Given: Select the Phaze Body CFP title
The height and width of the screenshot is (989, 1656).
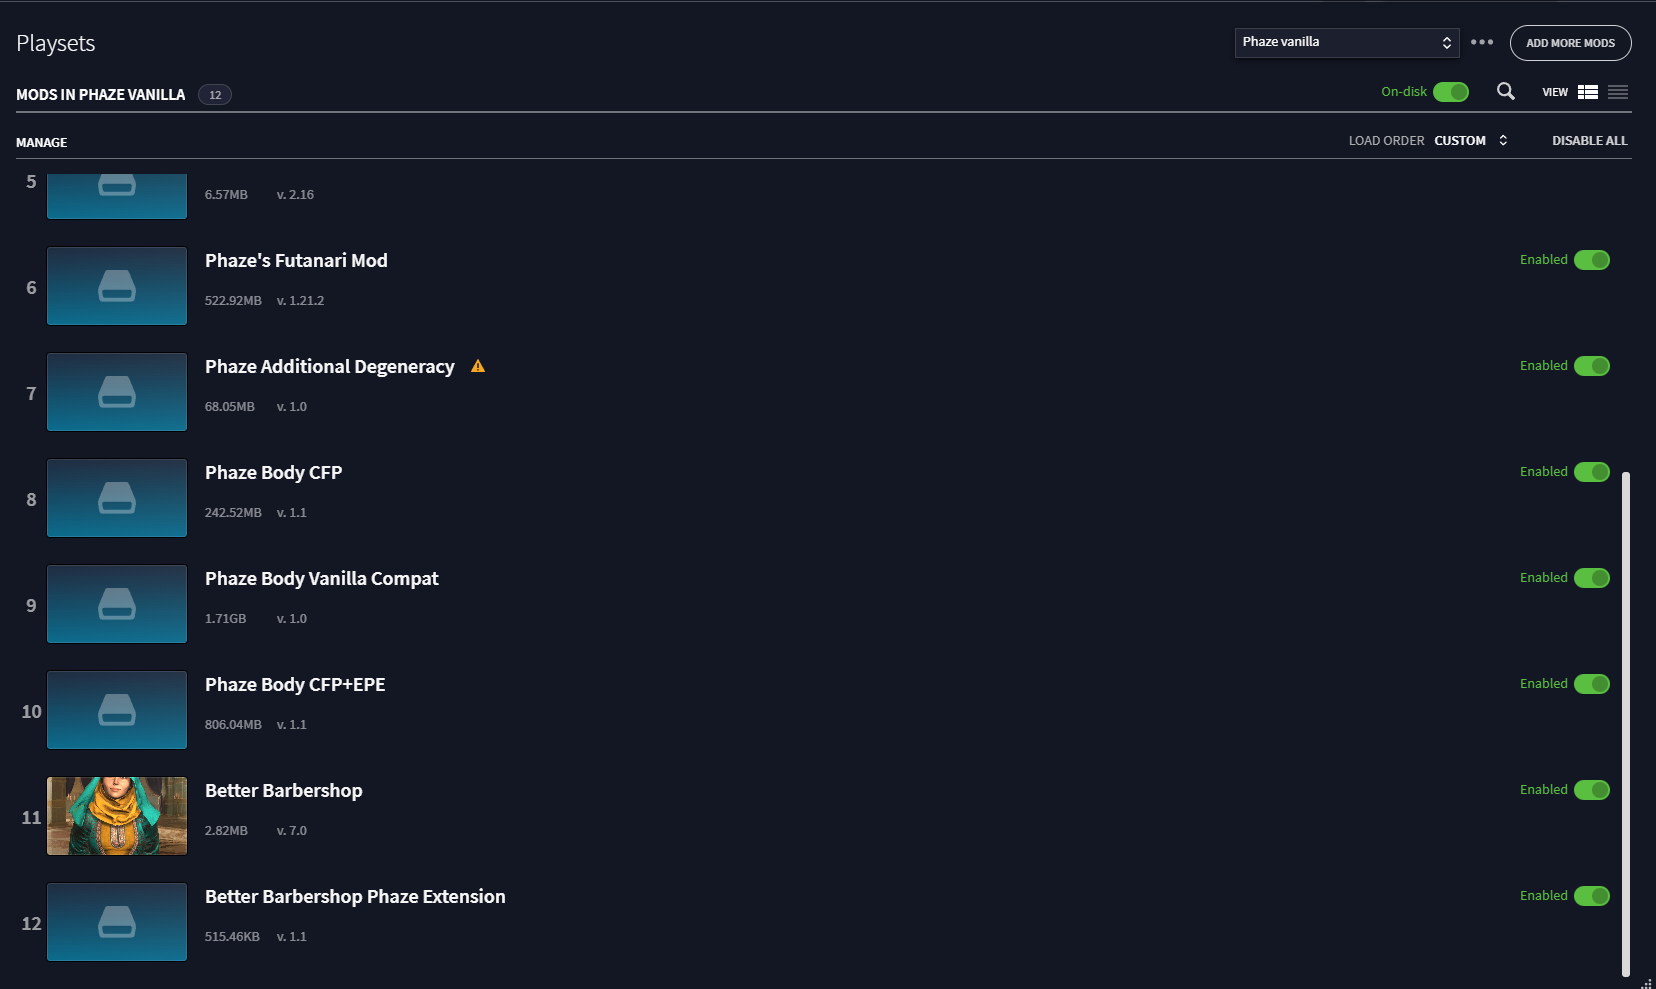Looking at the screenshot, I should (273, 473).
